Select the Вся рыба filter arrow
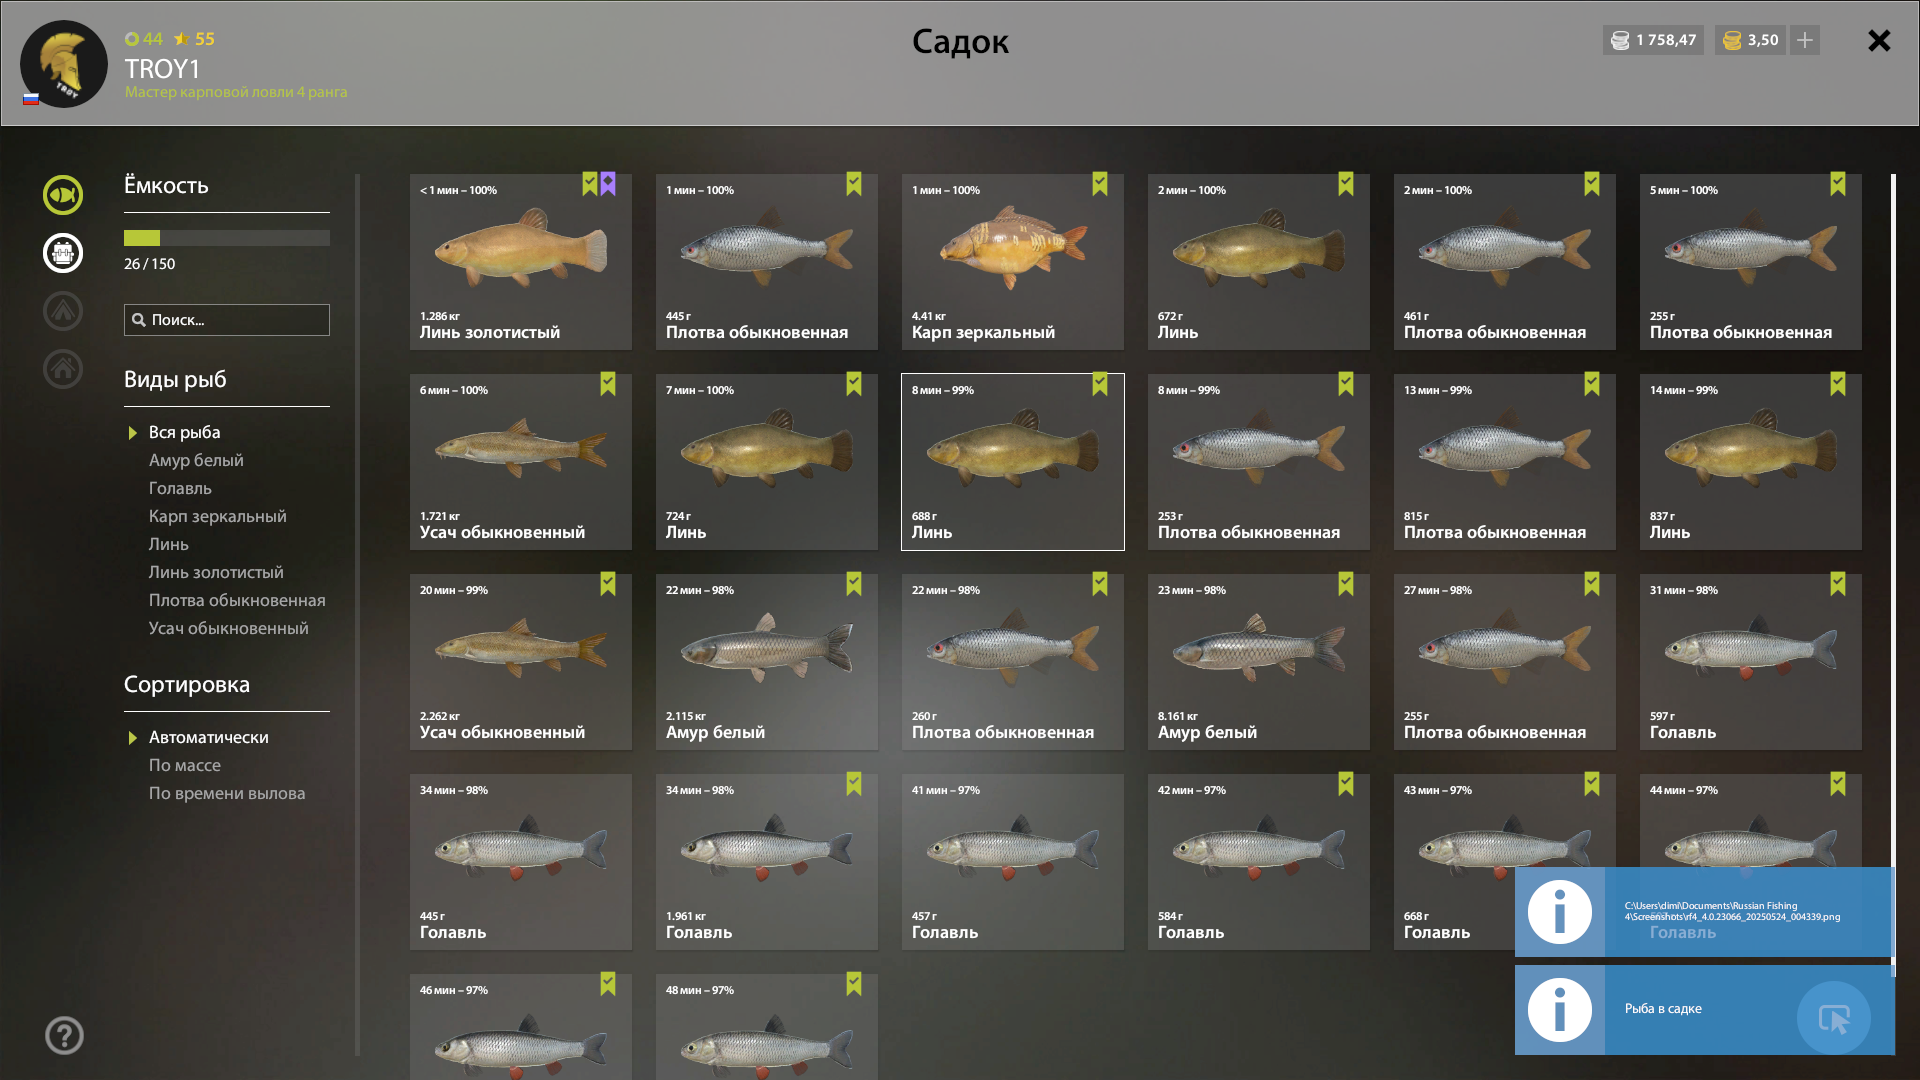Screen dimensions: 1920x1080 pyautogui.click(x=132, y=433)
